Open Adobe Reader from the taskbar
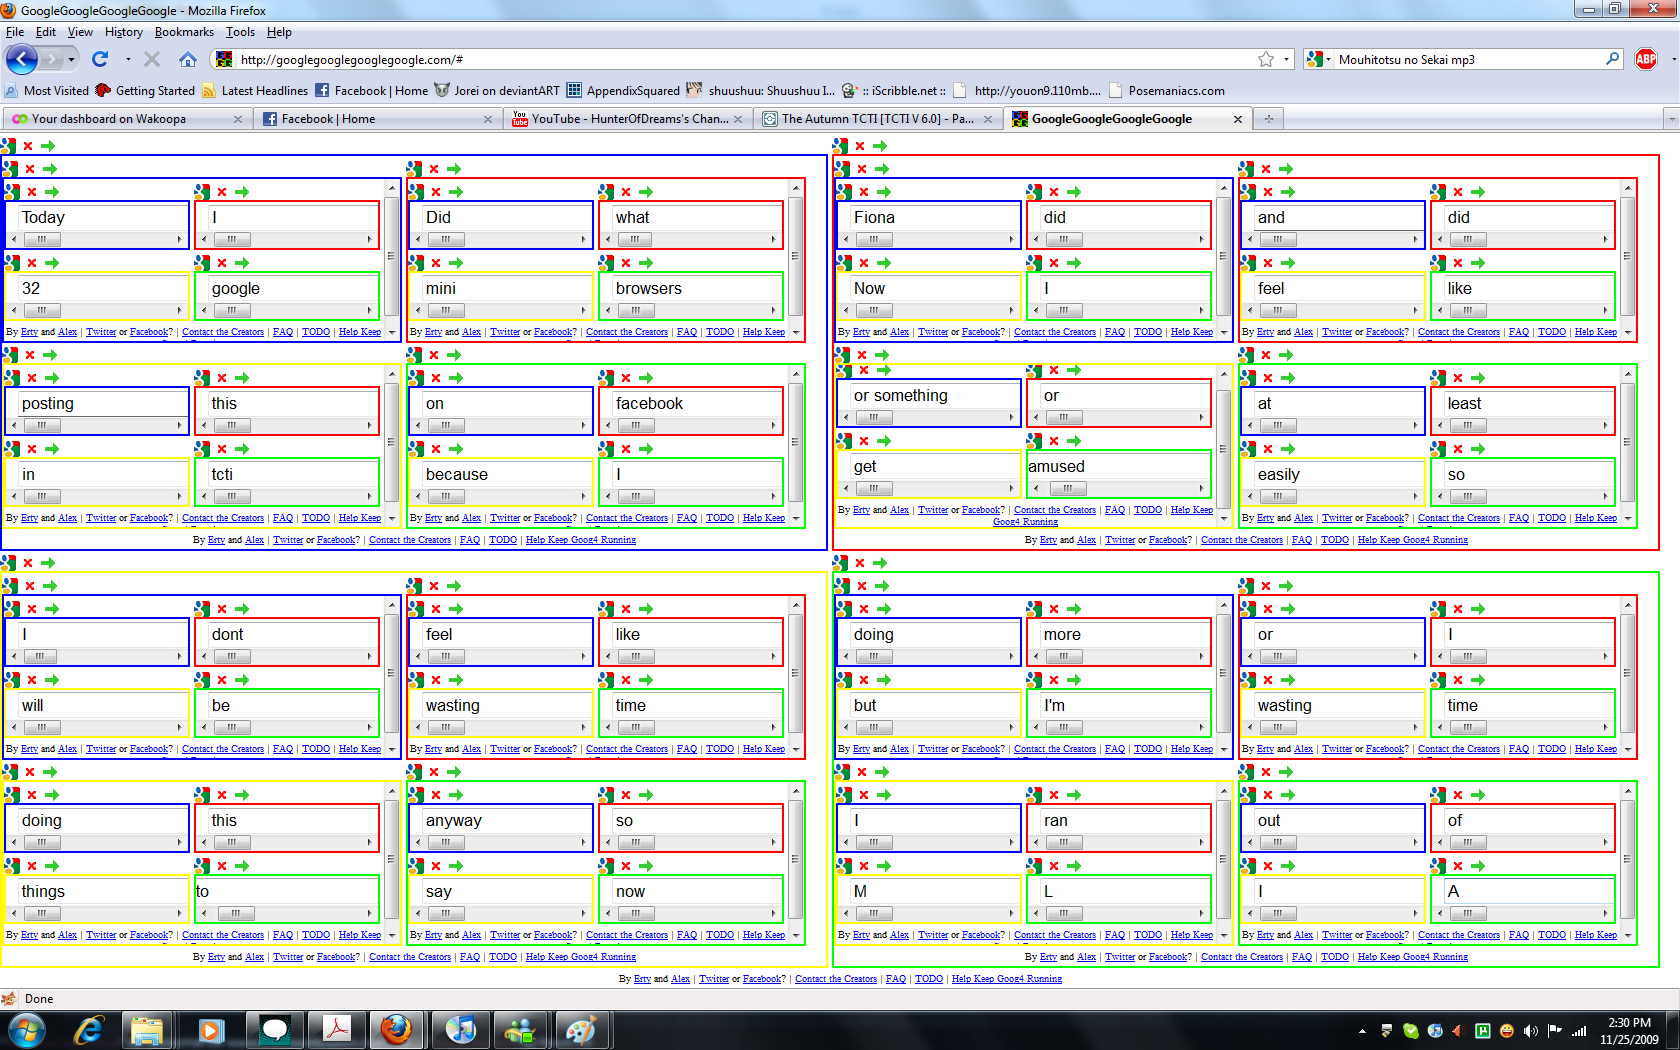Screen dimensions: 1680x1050 click(336, 1030)
